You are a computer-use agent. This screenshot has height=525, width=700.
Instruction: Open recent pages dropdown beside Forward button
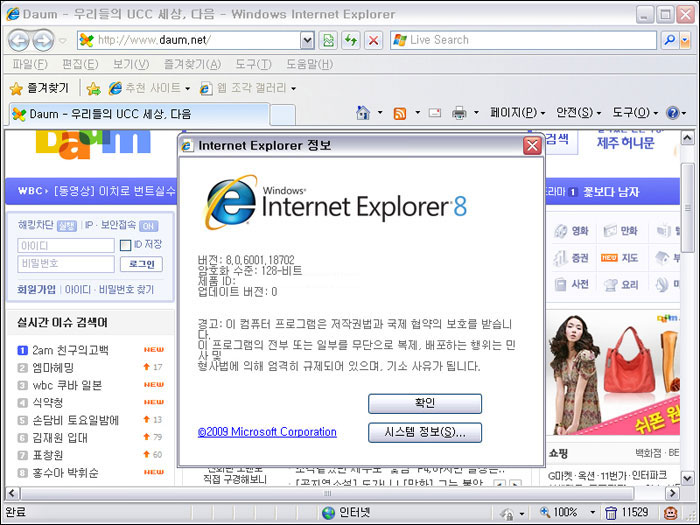(63, 41)
